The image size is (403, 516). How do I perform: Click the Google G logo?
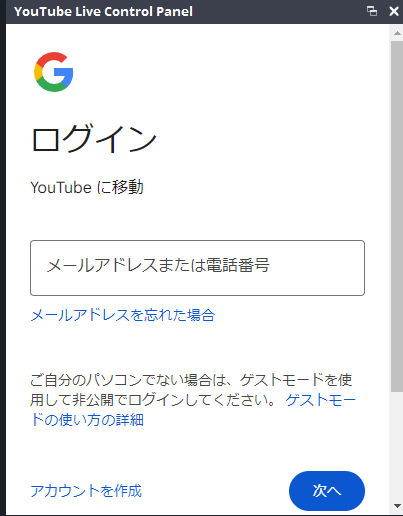(x=53, y=72)
